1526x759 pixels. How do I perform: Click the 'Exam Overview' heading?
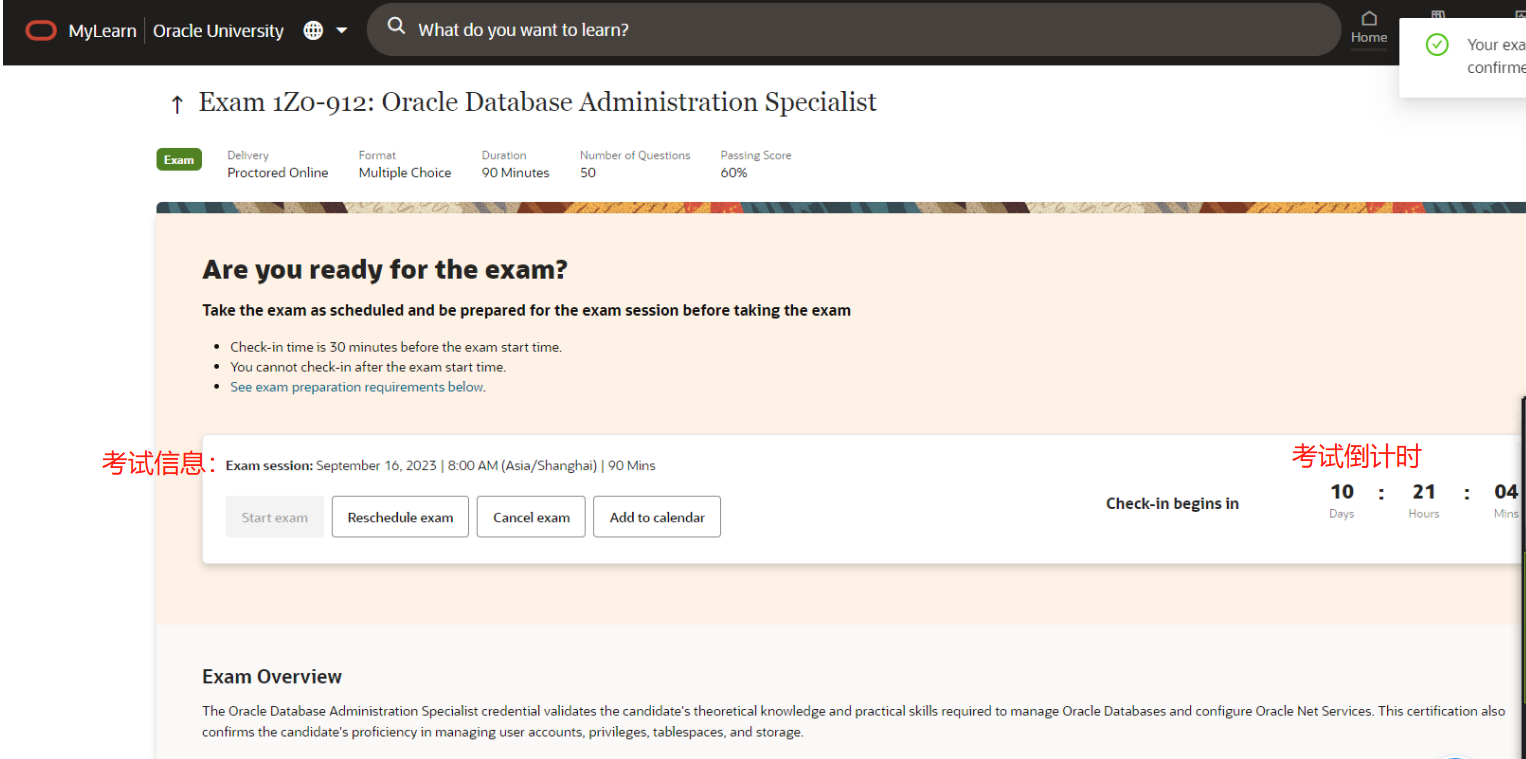tap(272, 677)
